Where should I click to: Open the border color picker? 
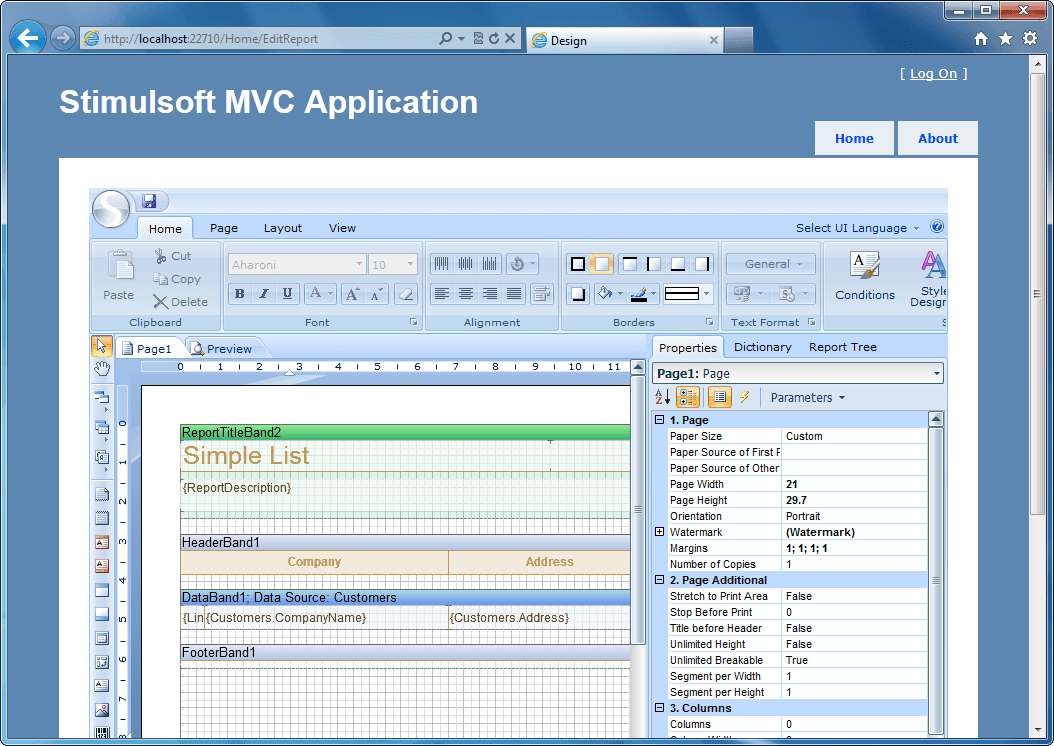point(643,294)
